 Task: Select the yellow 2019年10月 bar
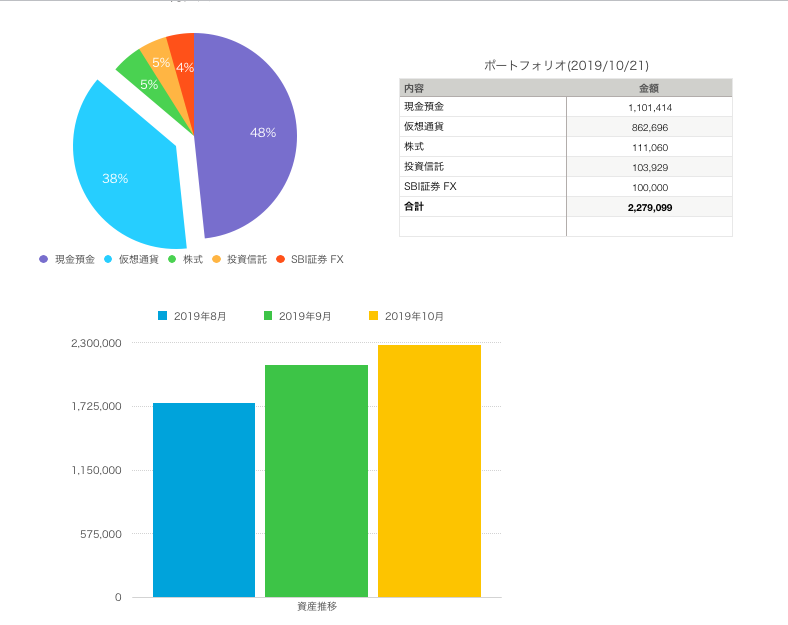tap(430, 471)
